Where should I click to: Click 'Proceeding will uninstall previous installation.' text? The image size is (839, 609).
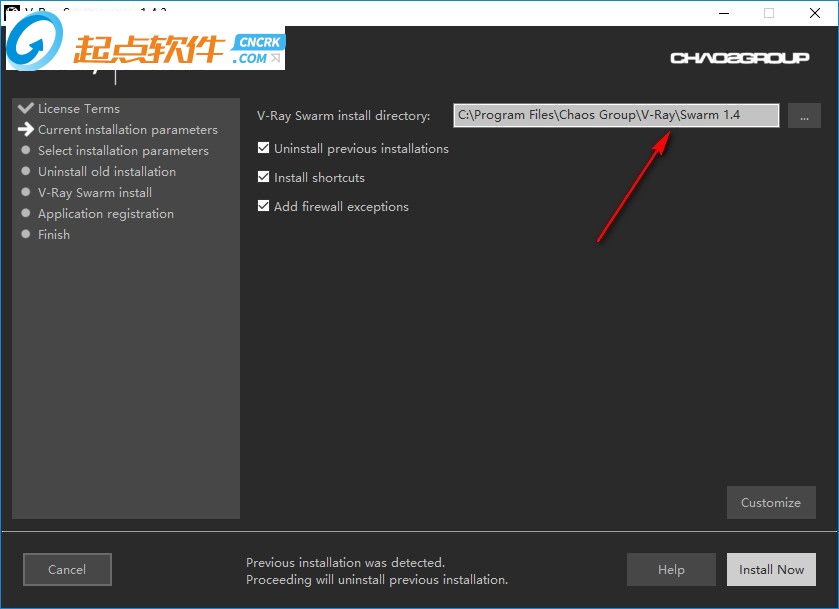(377, 580)
